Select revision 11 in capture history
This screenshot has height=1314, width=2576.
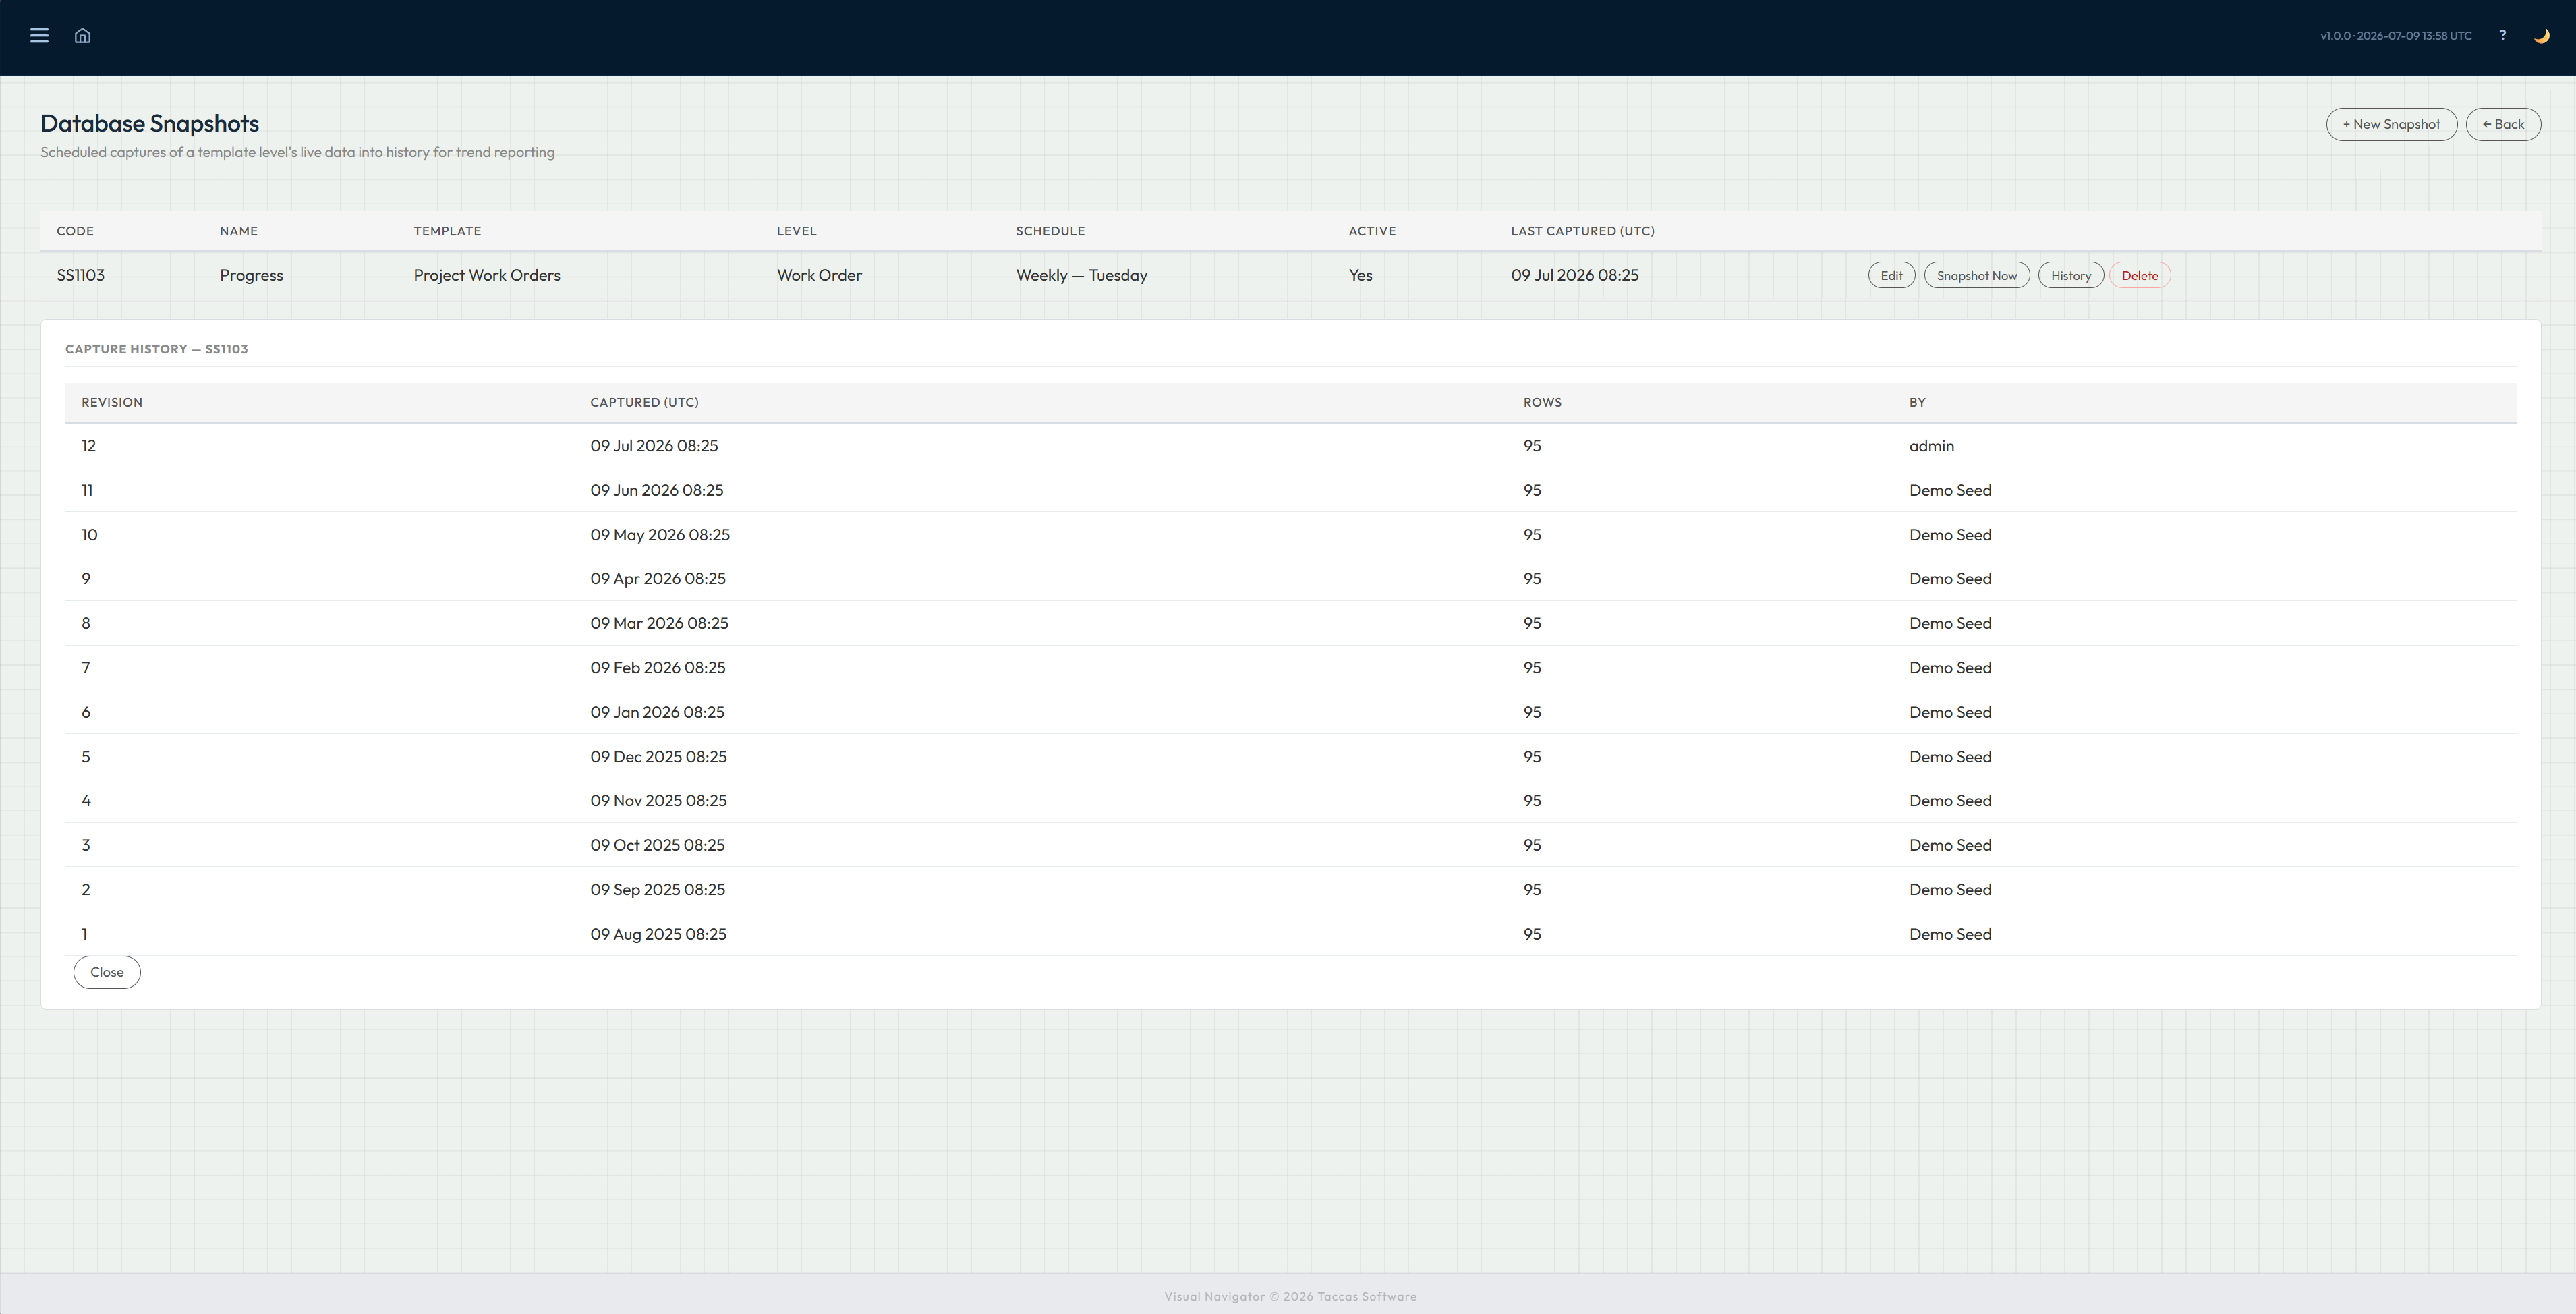coord(87,490)
